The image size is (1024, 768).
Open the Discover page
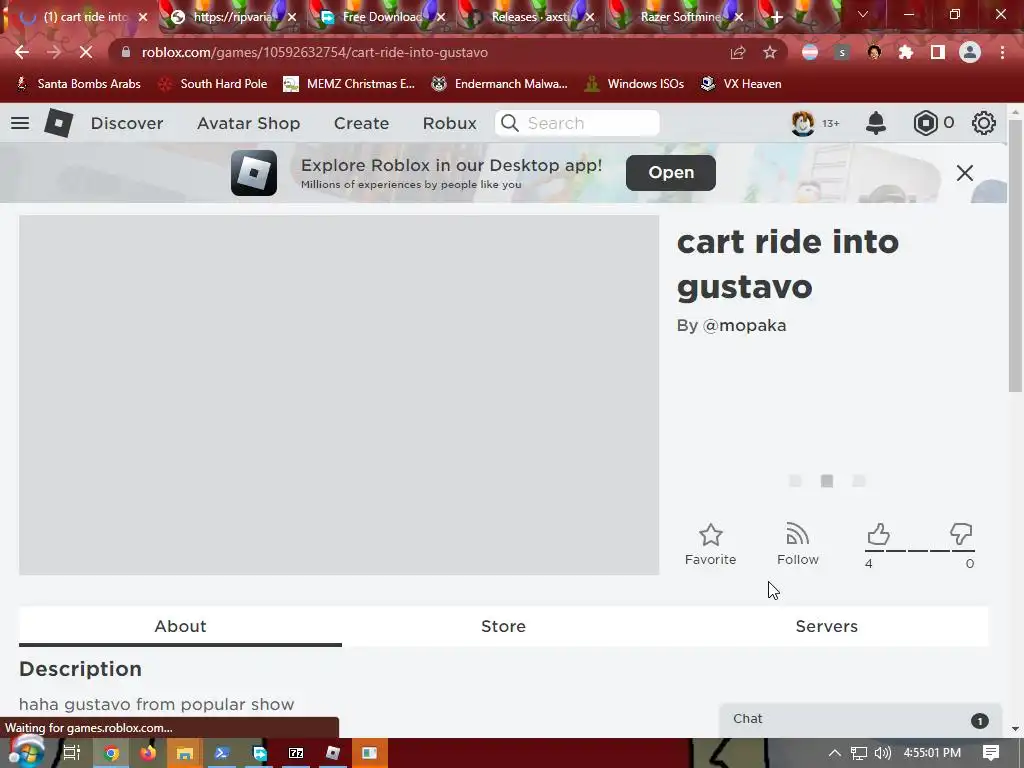[127, 123]
